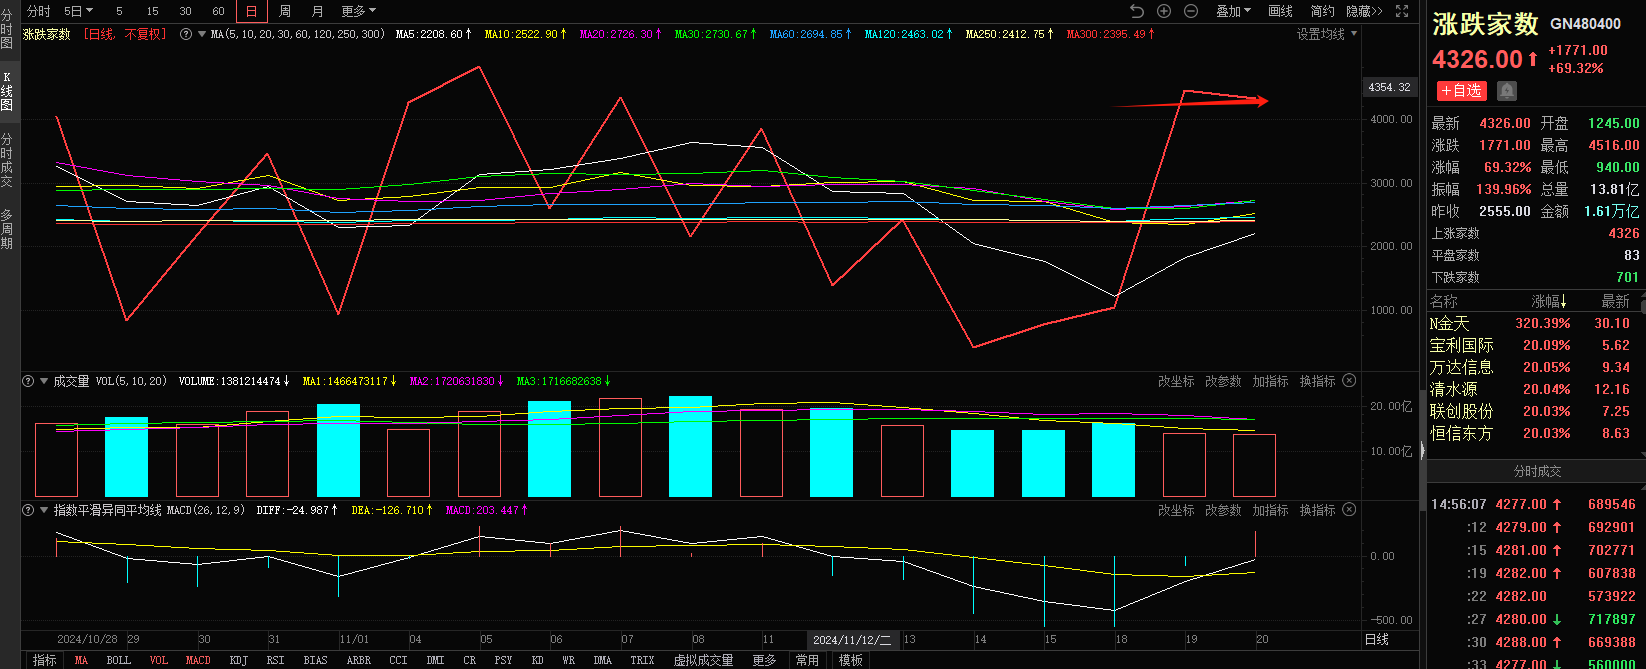Open the 设置均线 moving average settings dropdown

coord(1327,34)
